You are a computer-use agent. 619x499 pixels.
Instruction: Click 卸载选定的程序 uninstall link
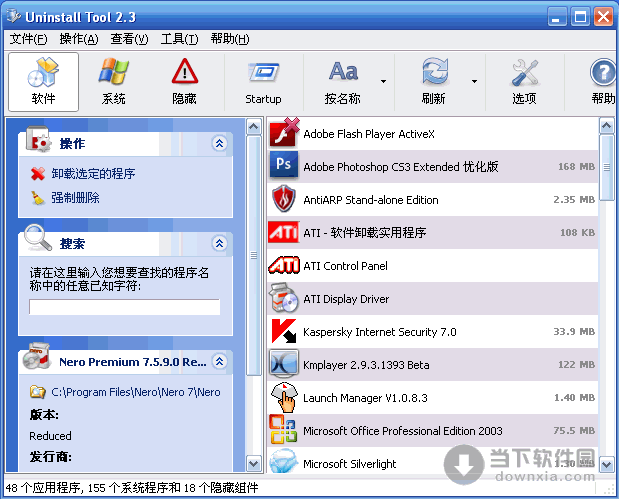(93, 174)
